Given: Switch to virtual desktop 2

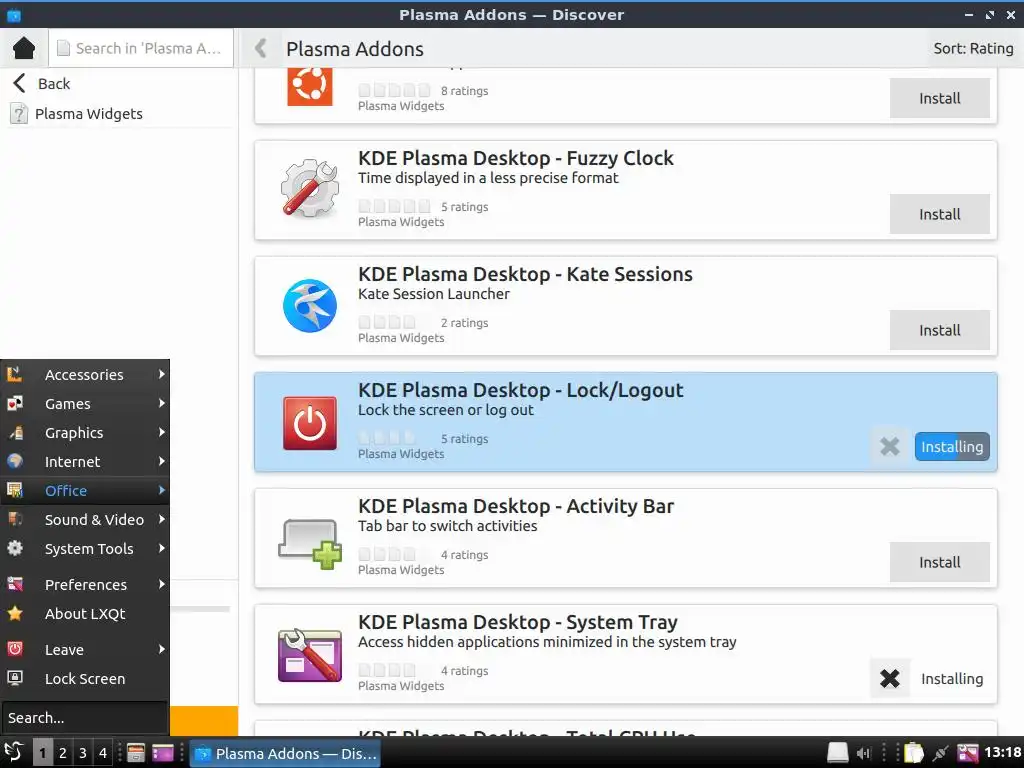Looking at the screenshot, I should coord(63,753).
